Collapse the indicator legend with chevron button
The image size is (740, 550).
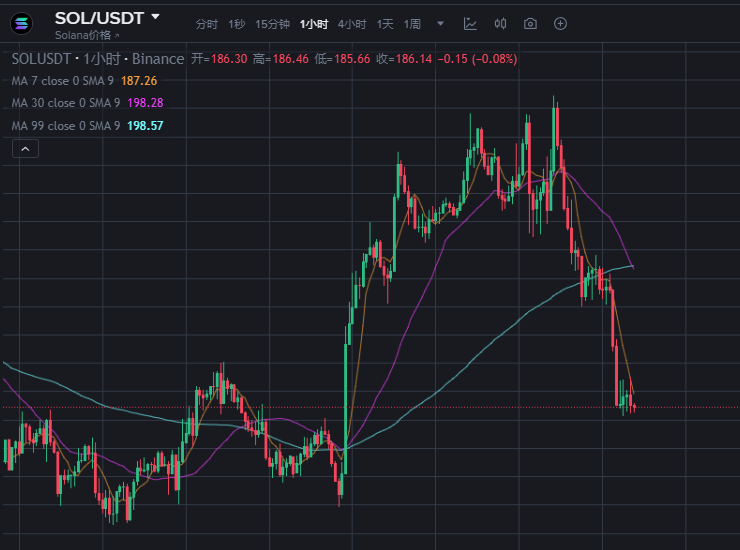25,148
